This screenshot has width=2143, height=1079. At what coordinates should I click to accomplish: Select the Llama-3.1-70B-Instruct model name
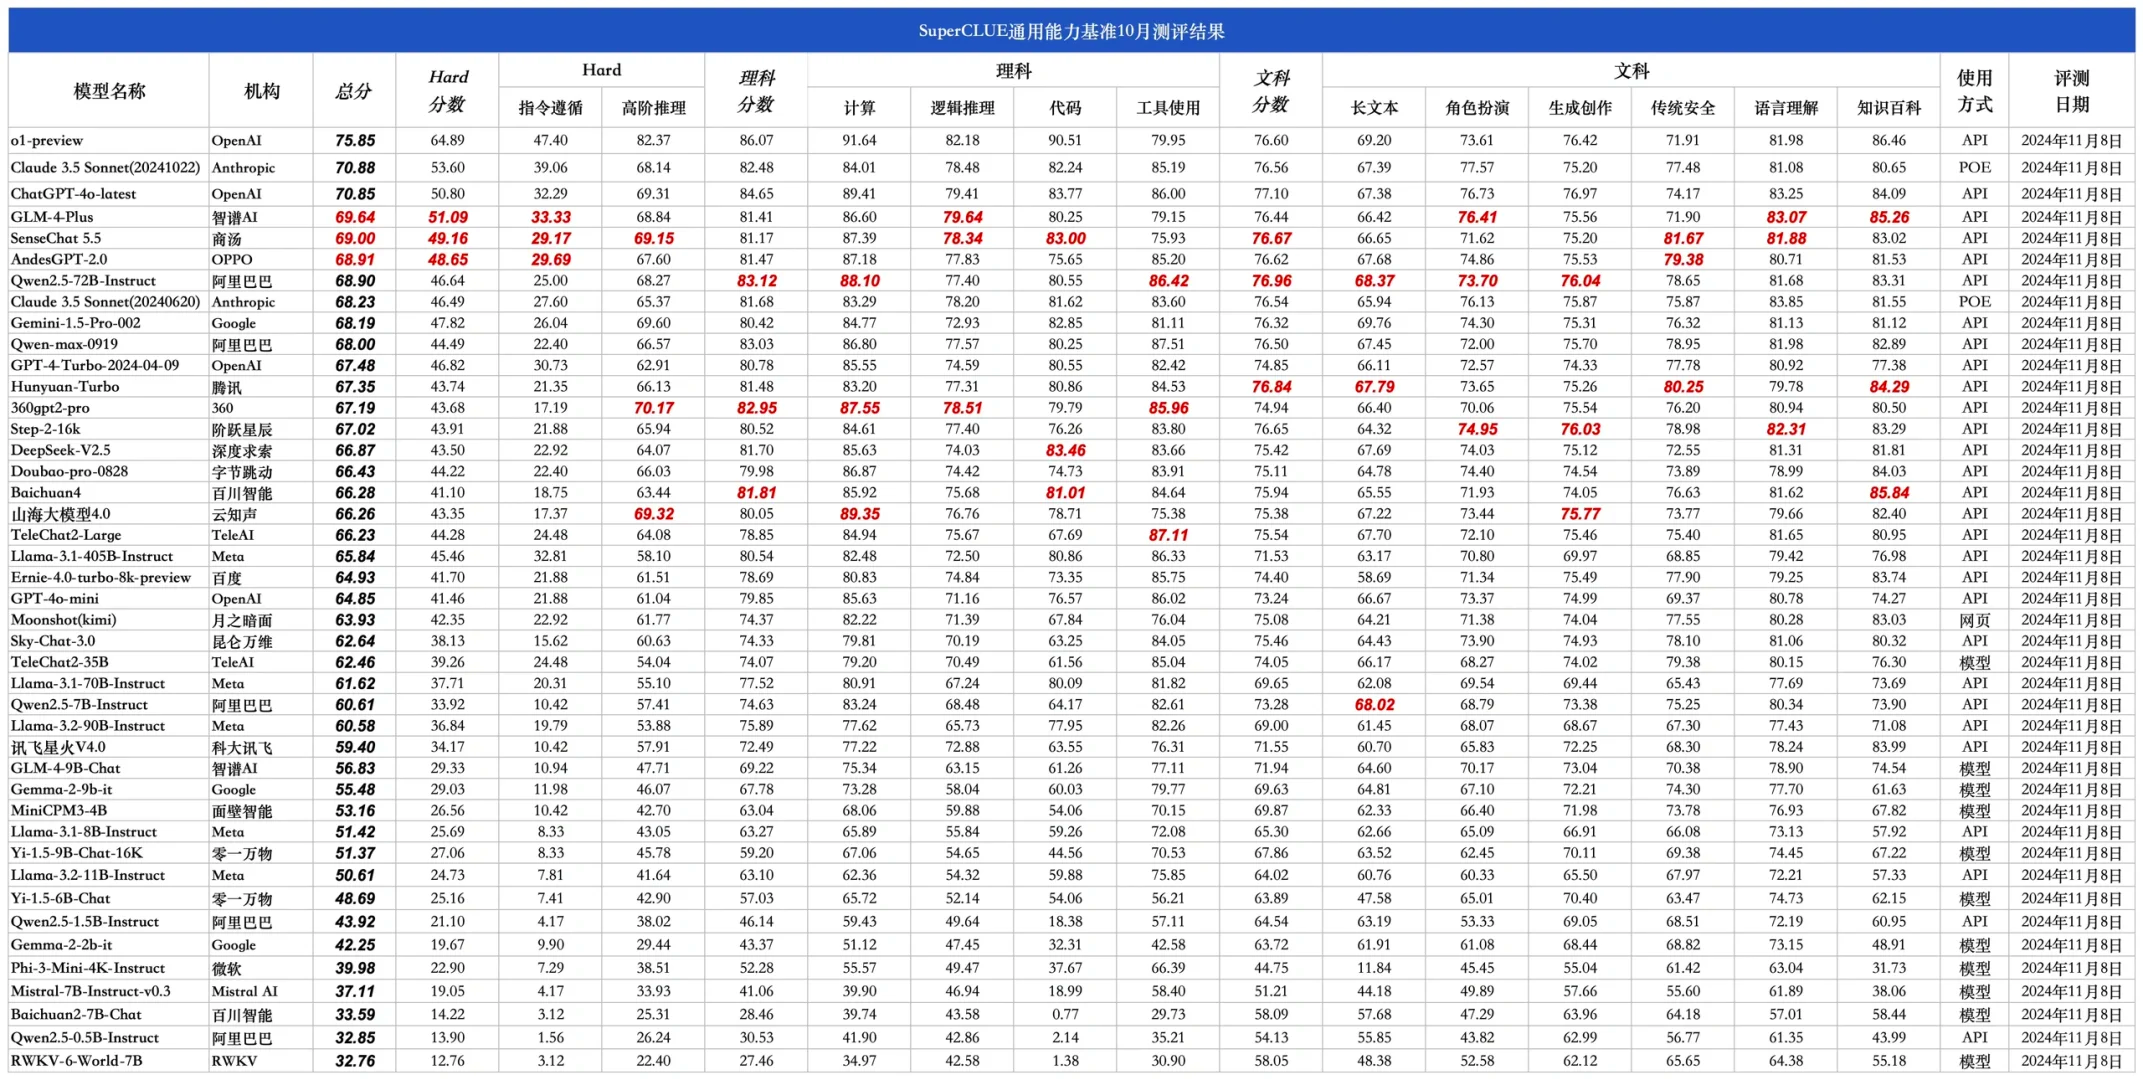[x=88, y=683]
